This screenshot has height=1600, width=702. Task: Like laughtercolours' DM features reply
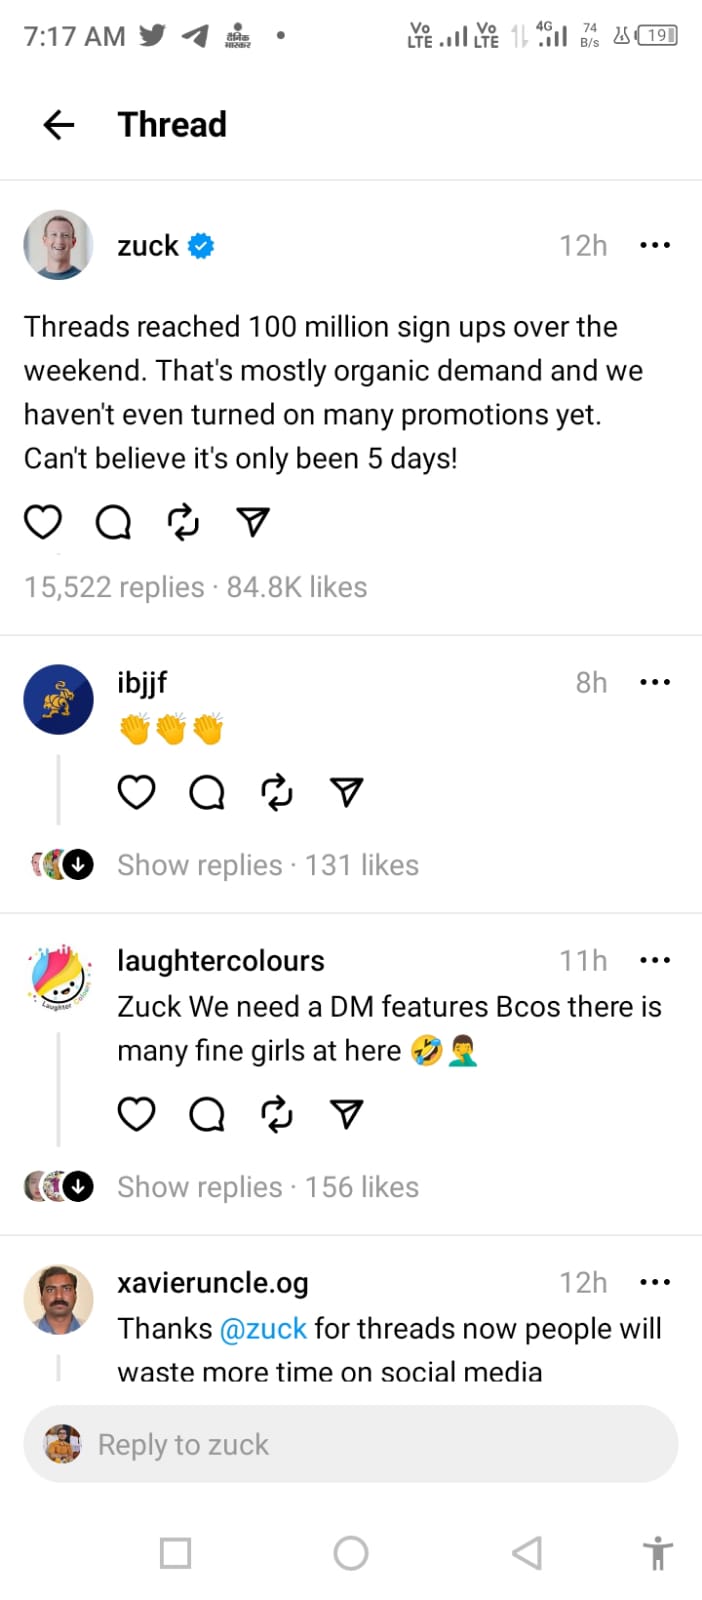[x=137, y=1114]
